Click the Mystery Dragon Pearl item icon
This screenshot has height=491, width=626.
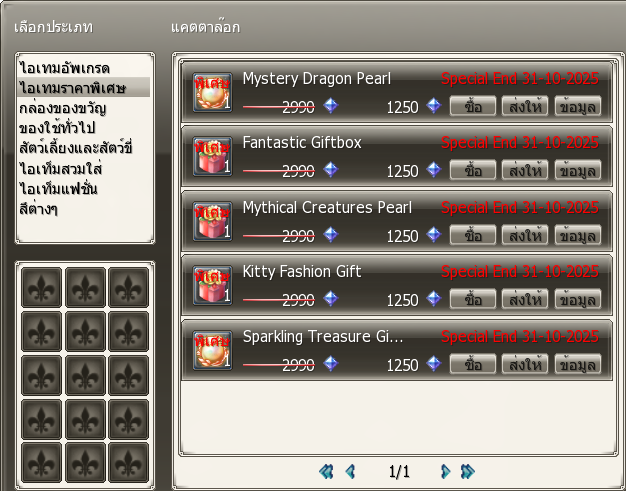pyautogui.click(x=212, y=93)
